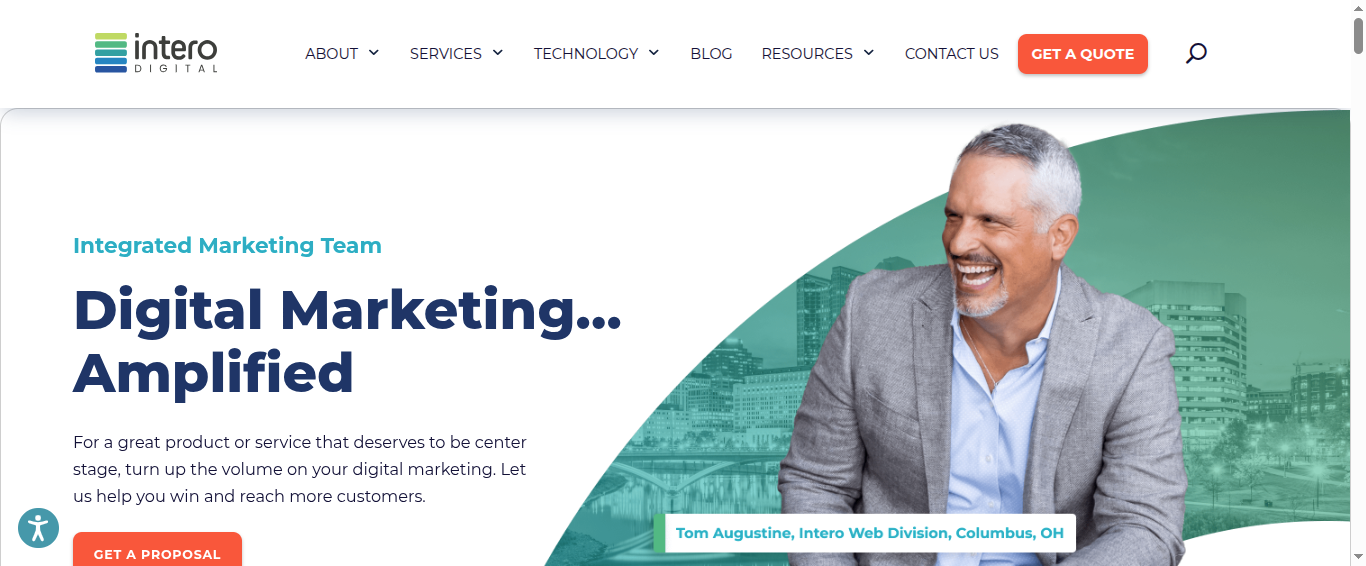Expand the About menu chevron
The image size is (1366, 566).
tap(374, 53)
